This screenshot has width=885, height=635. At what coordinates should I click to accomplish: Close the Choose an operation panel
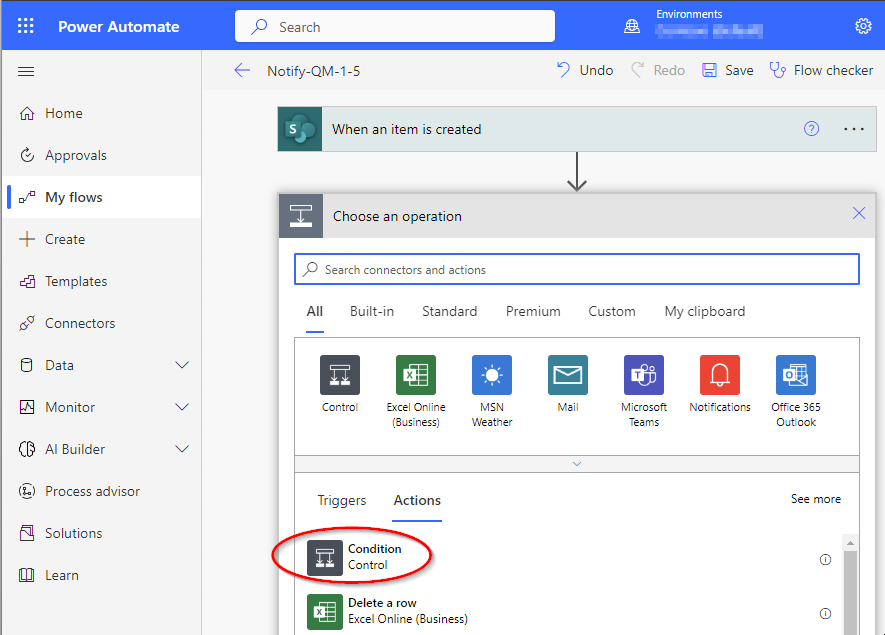point(859,213)
